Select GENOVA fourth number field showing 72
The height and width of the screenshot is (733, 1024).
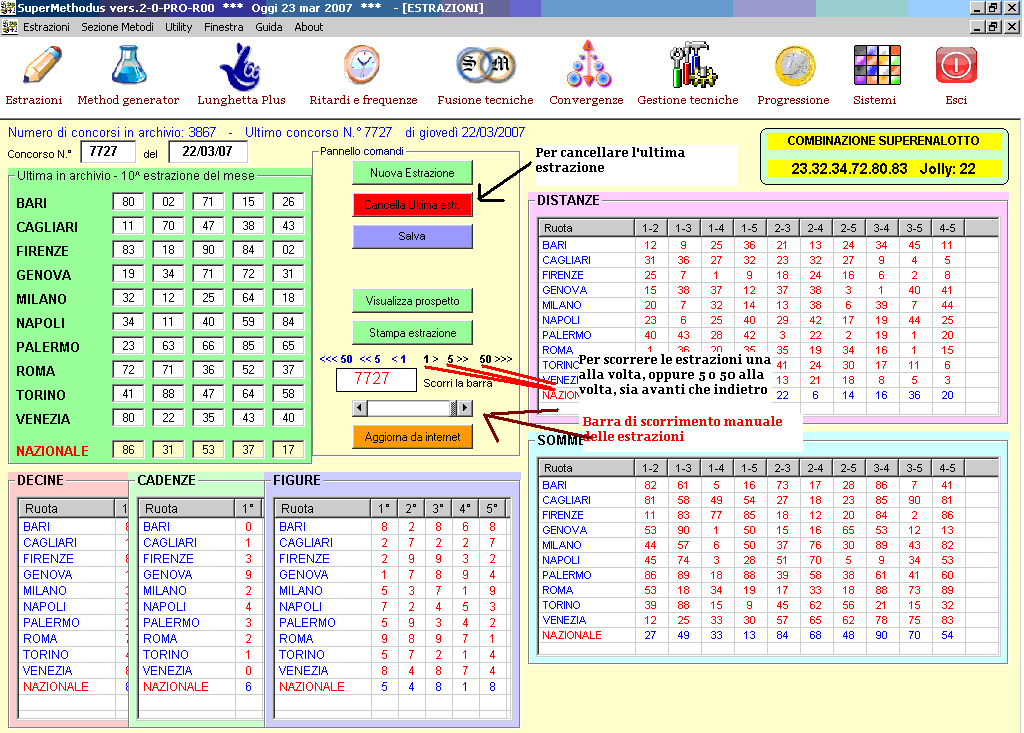248,274
